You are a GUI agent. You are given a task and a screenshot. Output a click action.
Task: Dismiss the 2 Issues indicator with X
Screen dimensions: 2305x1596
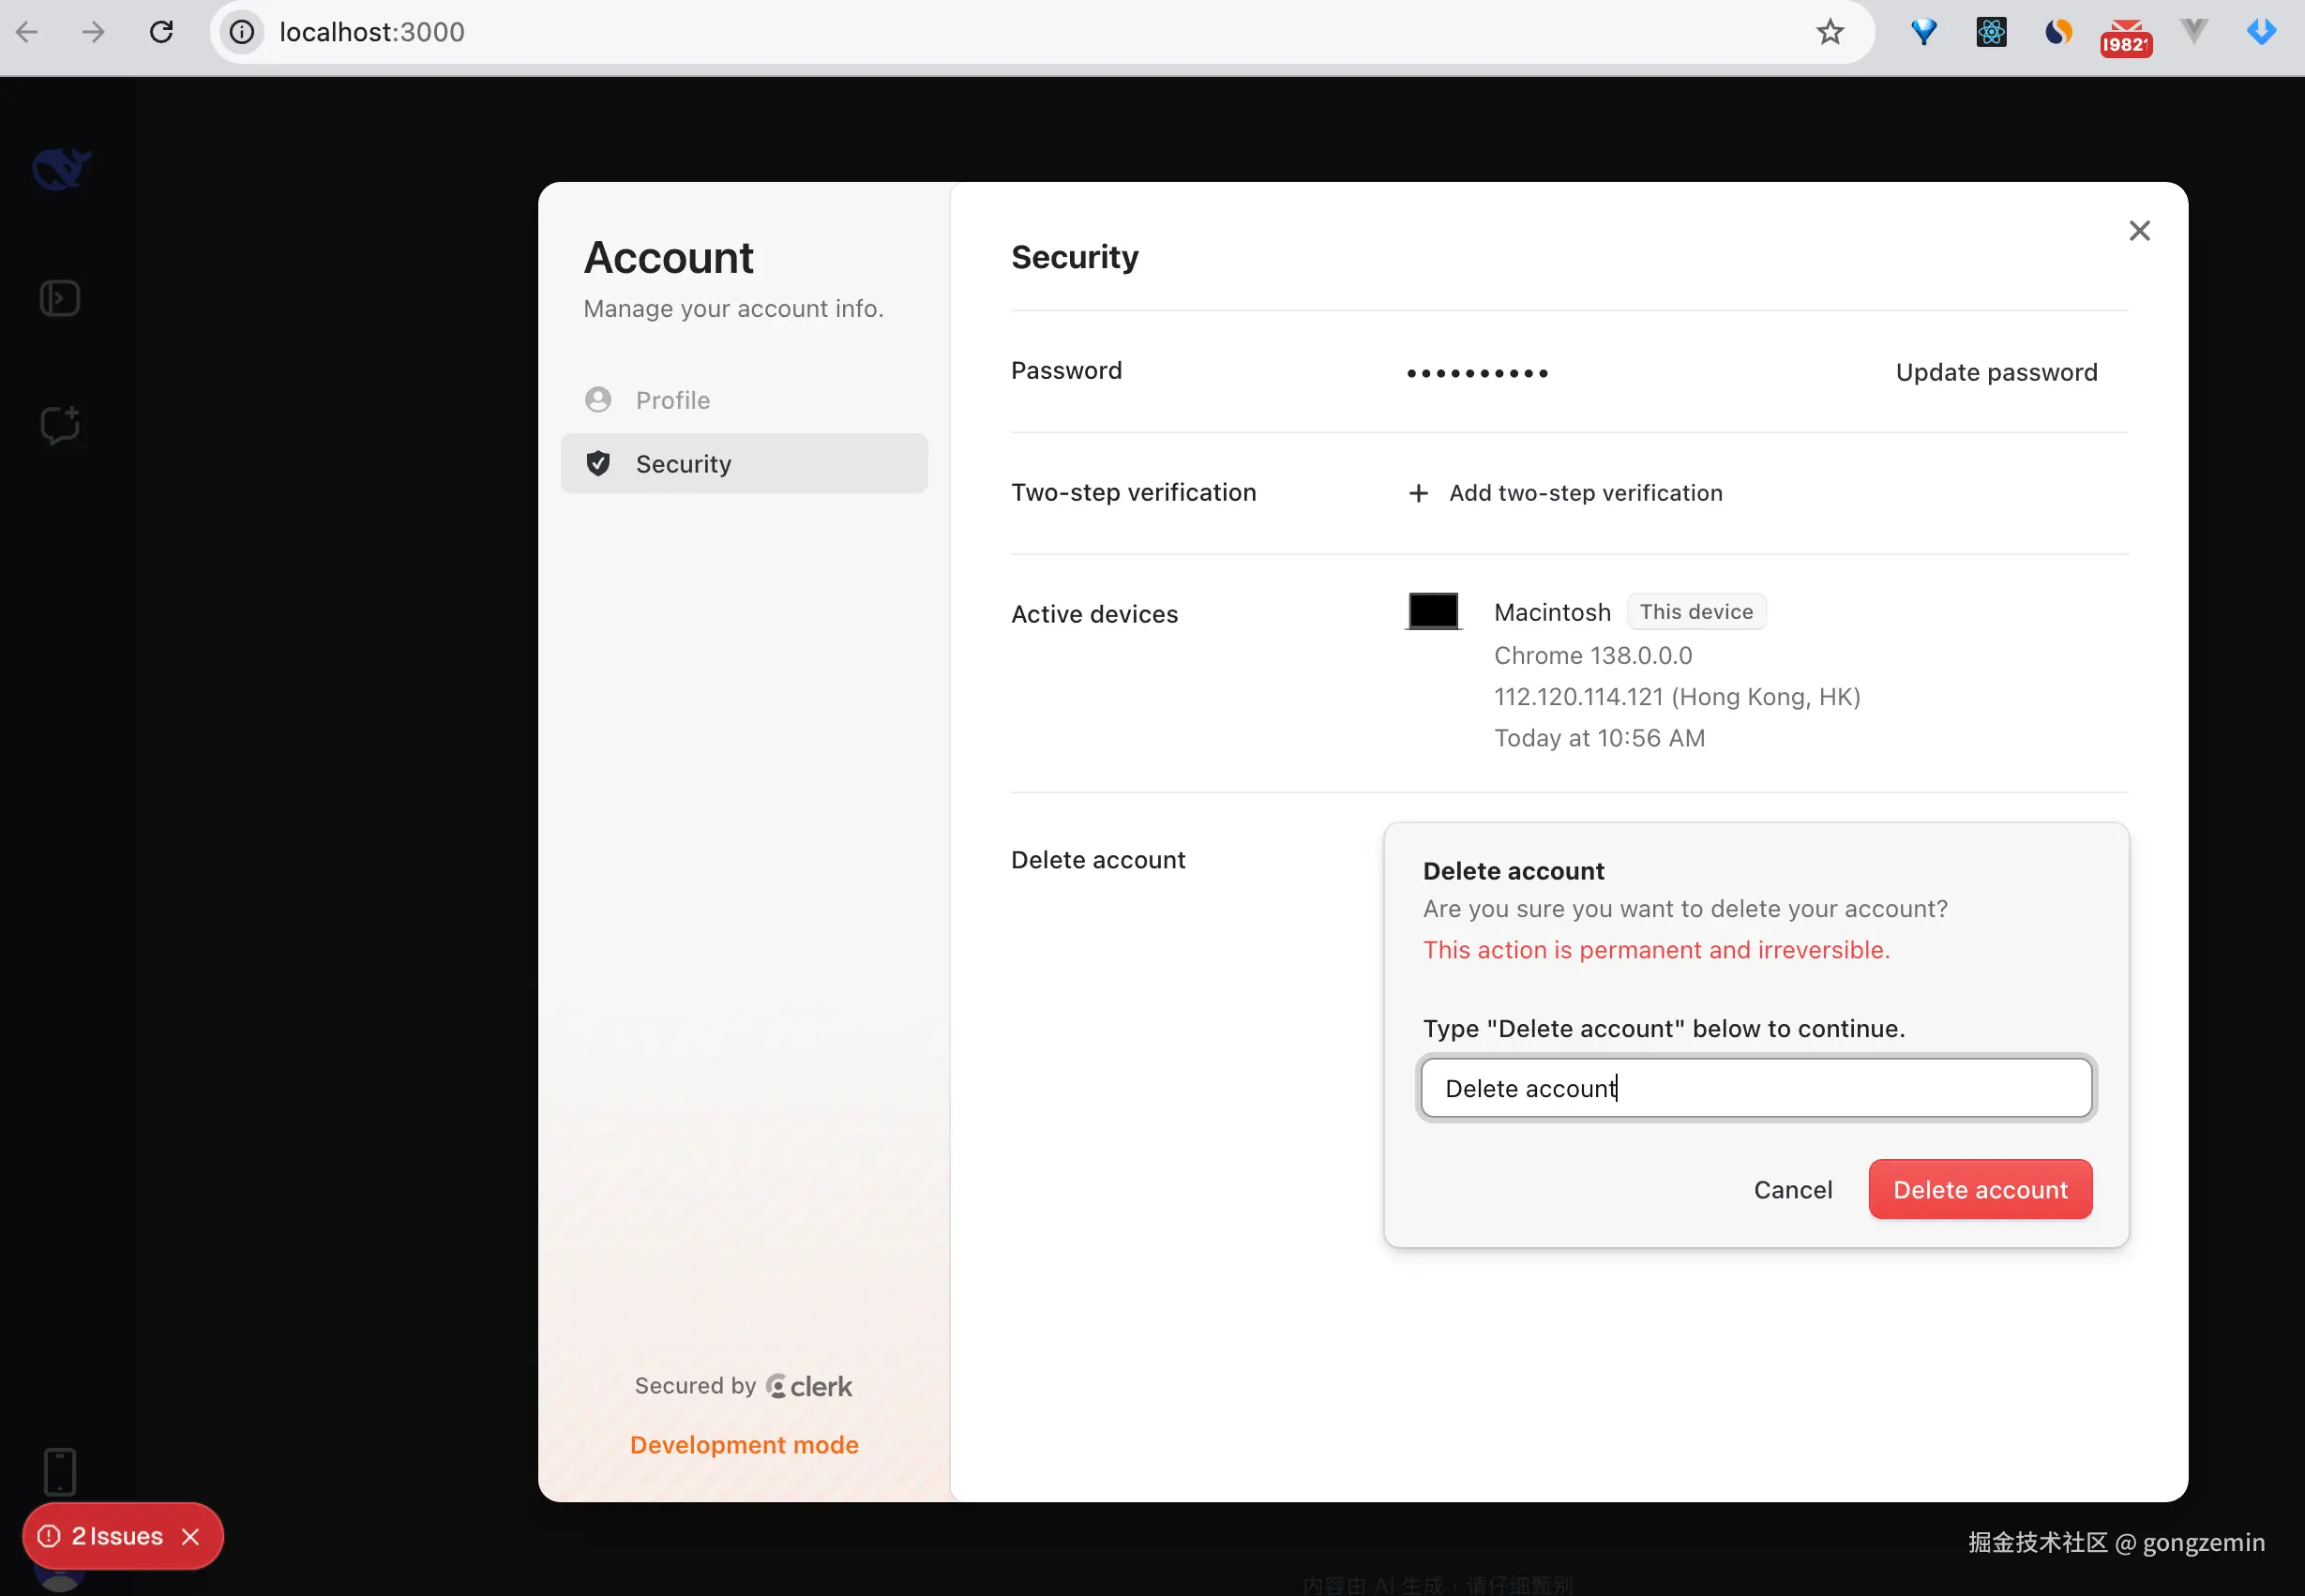191,1536
